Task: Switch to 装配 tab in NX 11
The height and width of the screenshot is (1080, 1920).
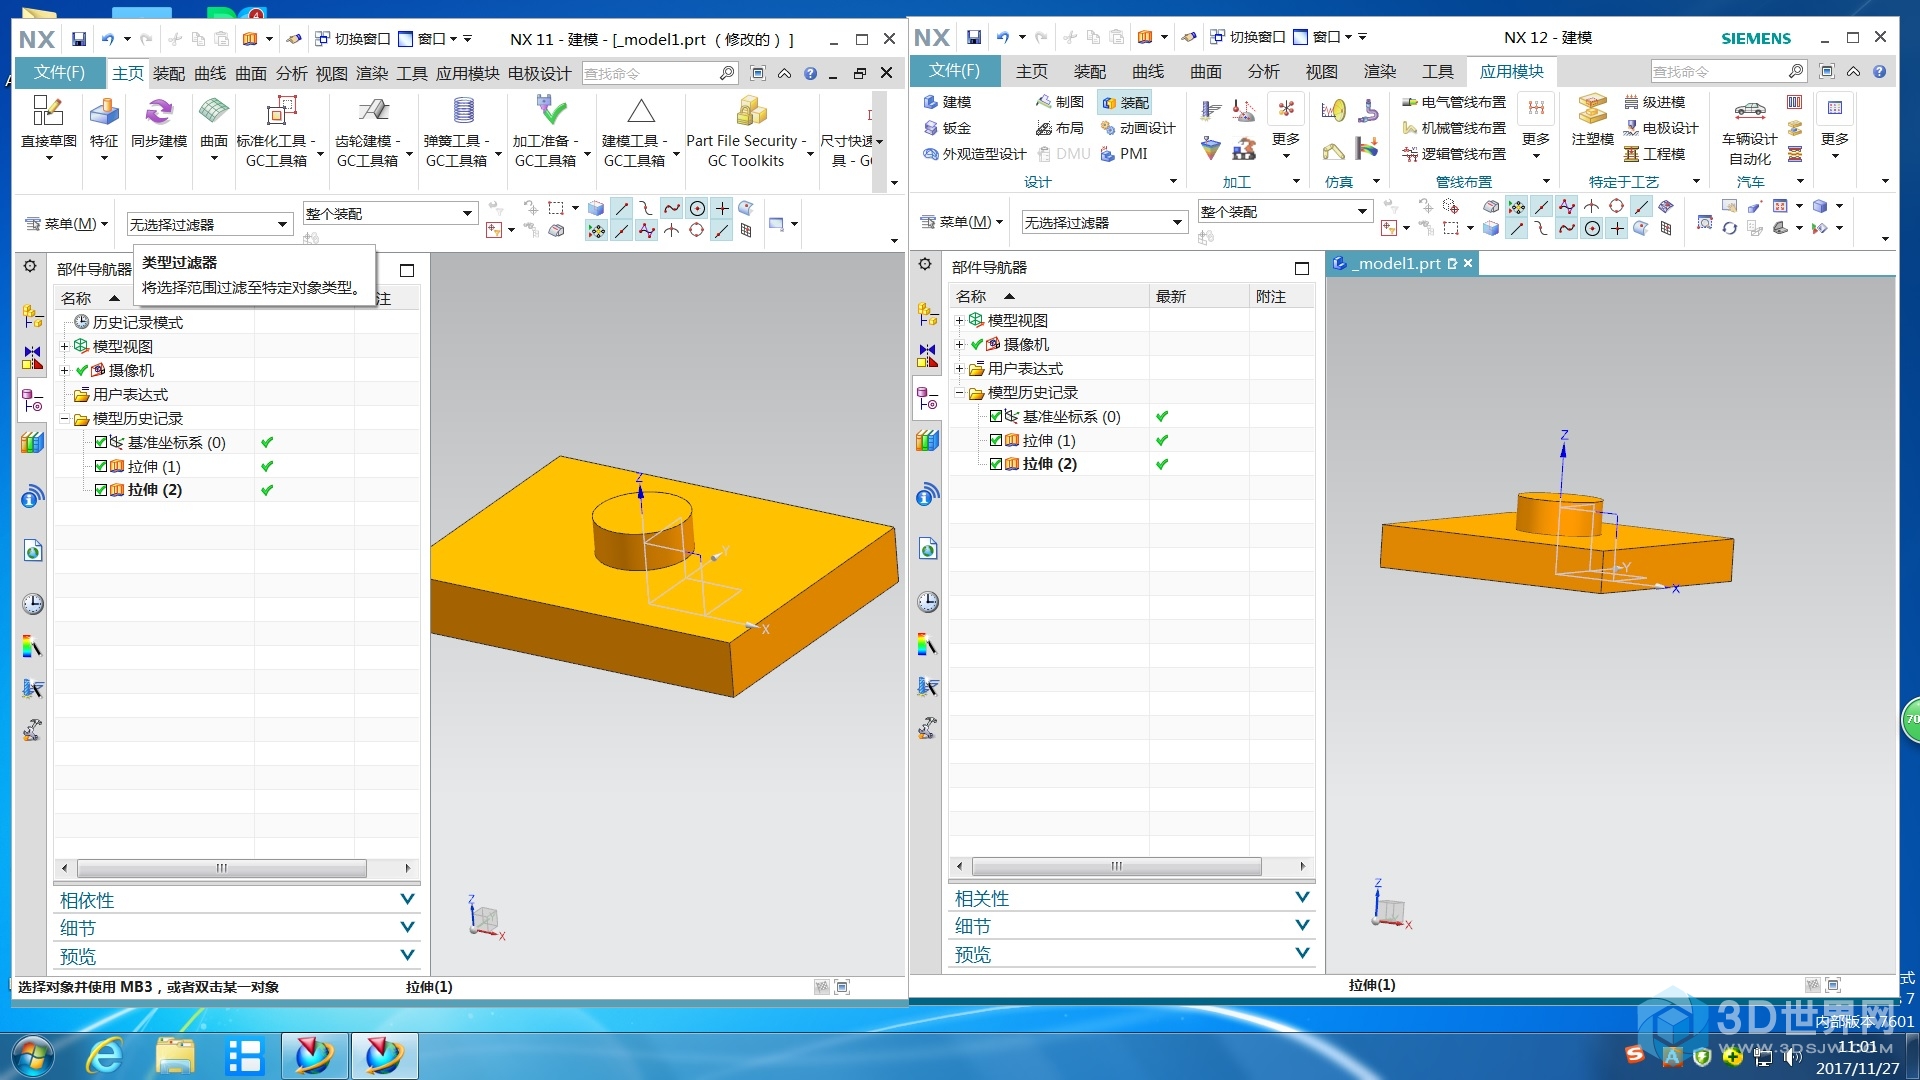Action: (x=169, y=73)
